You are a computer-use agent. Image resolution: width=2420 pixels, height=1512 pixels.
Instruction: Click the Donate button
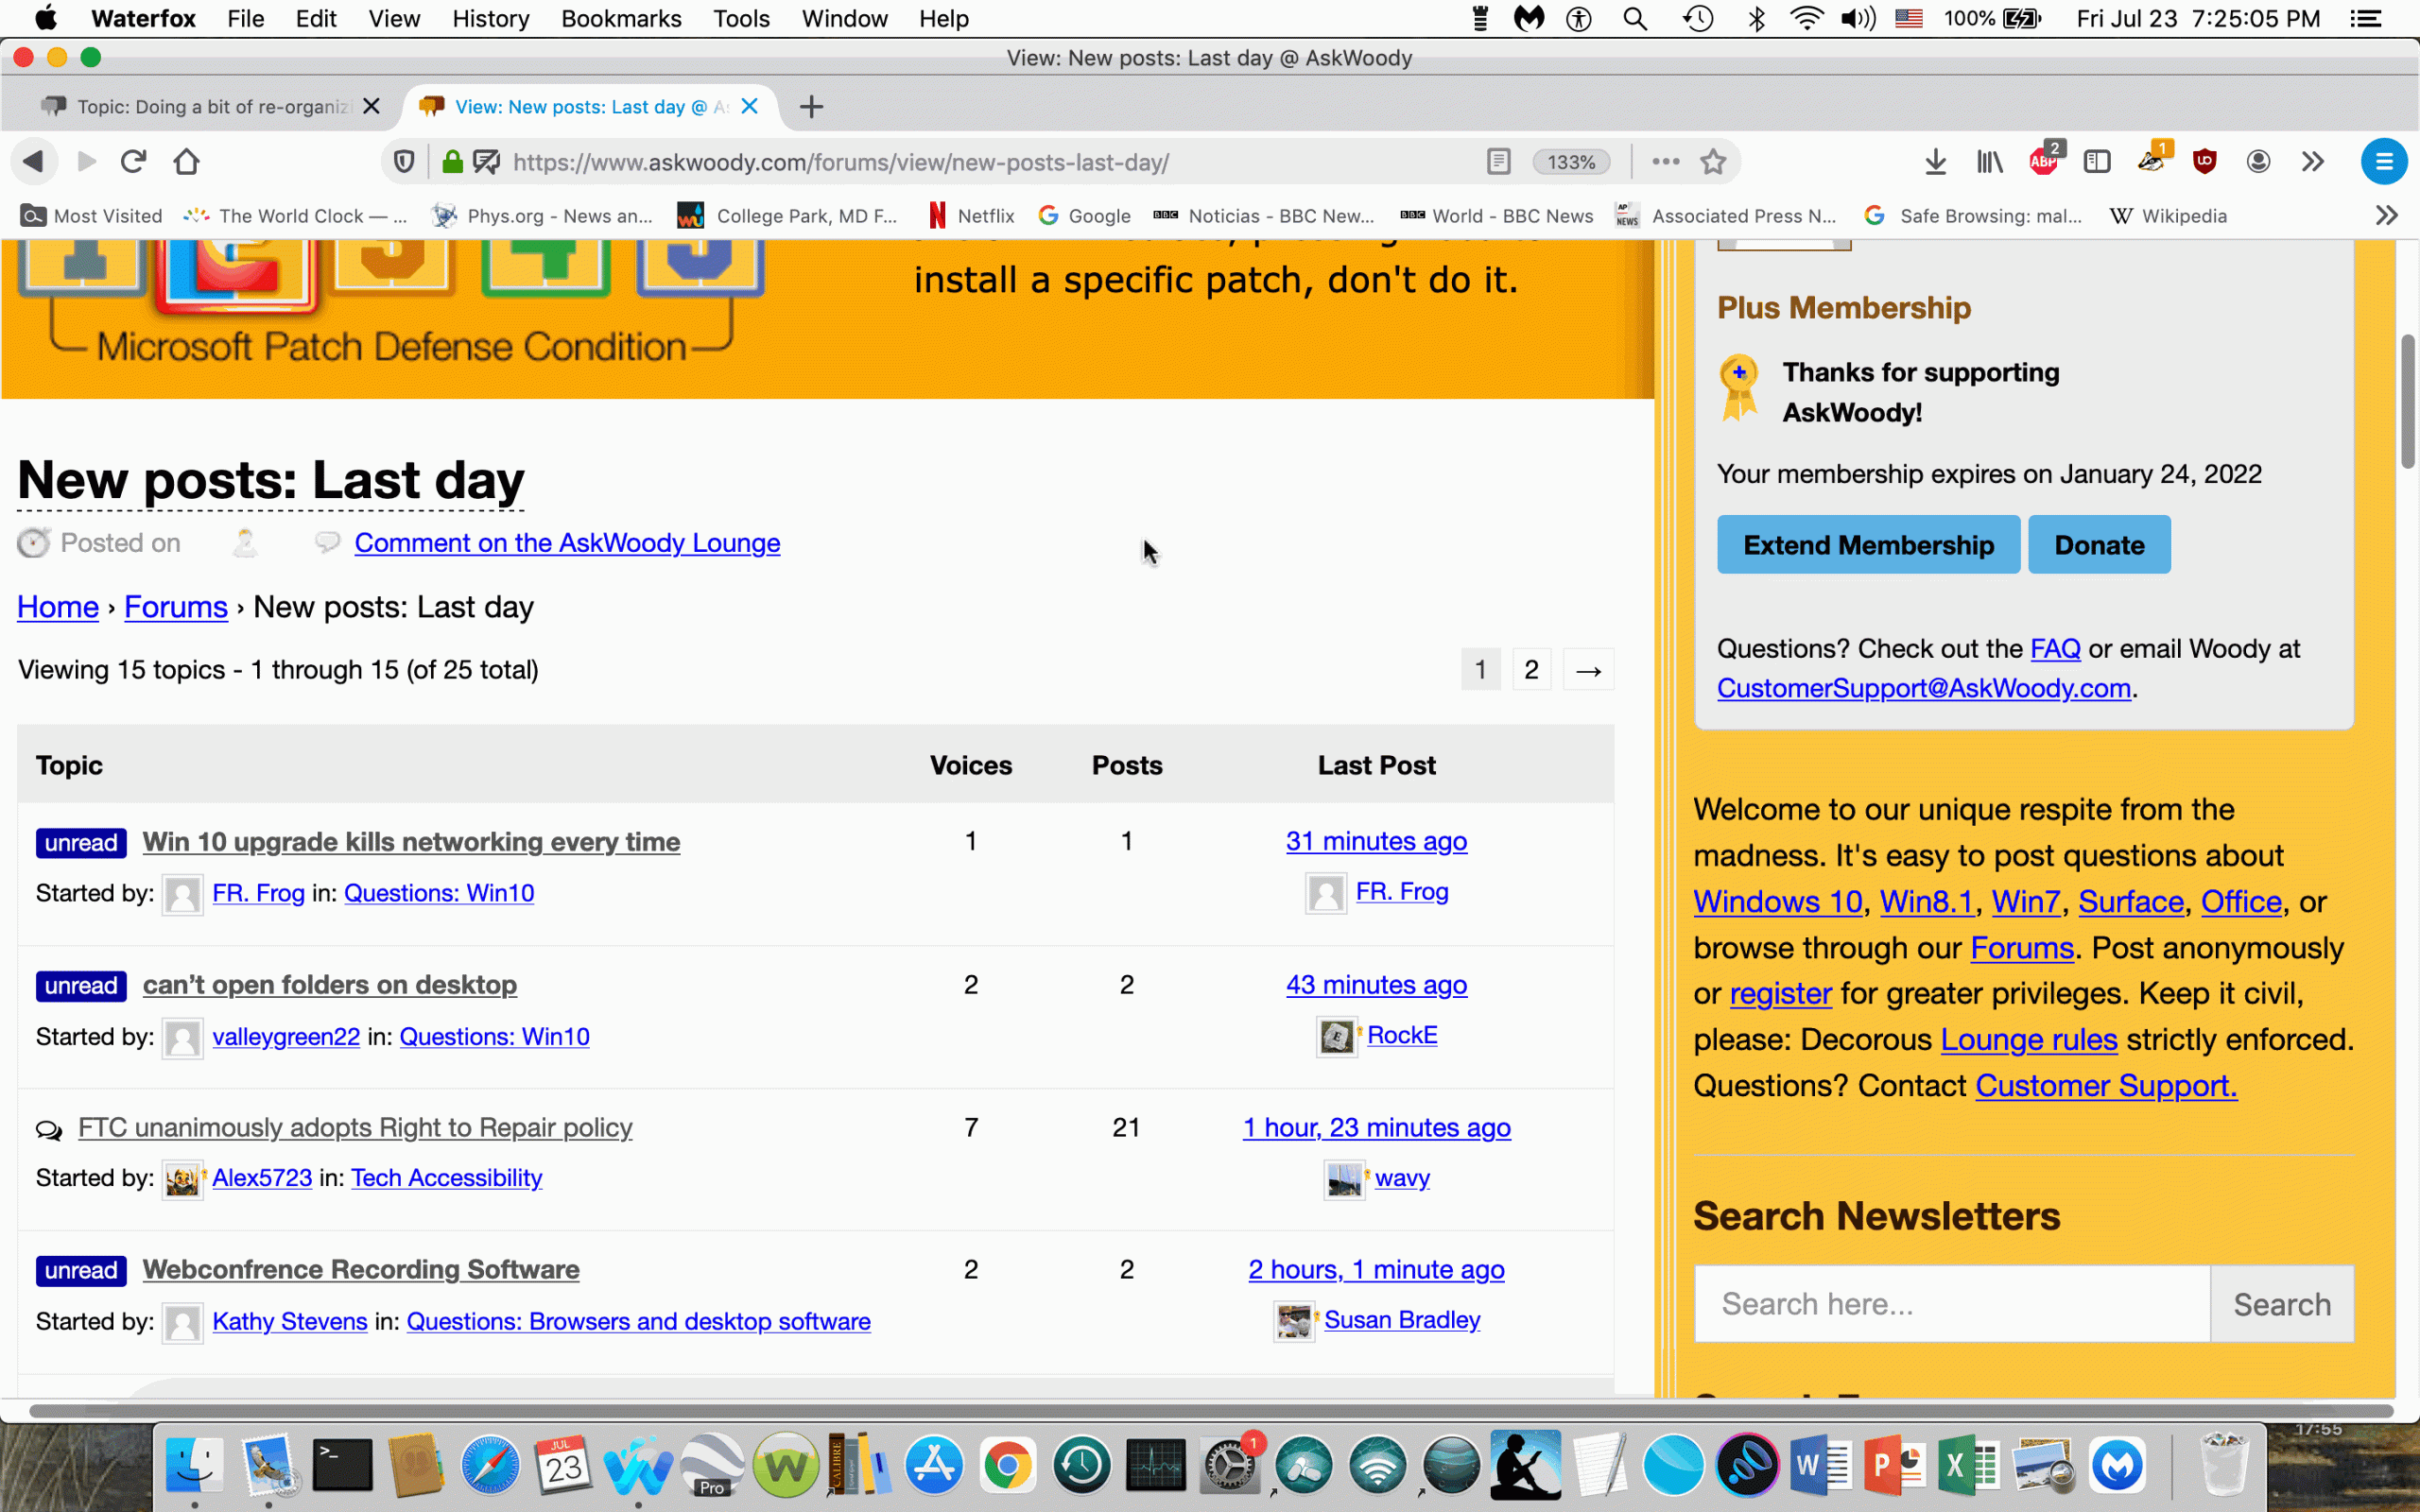[x=2099, y=545]
